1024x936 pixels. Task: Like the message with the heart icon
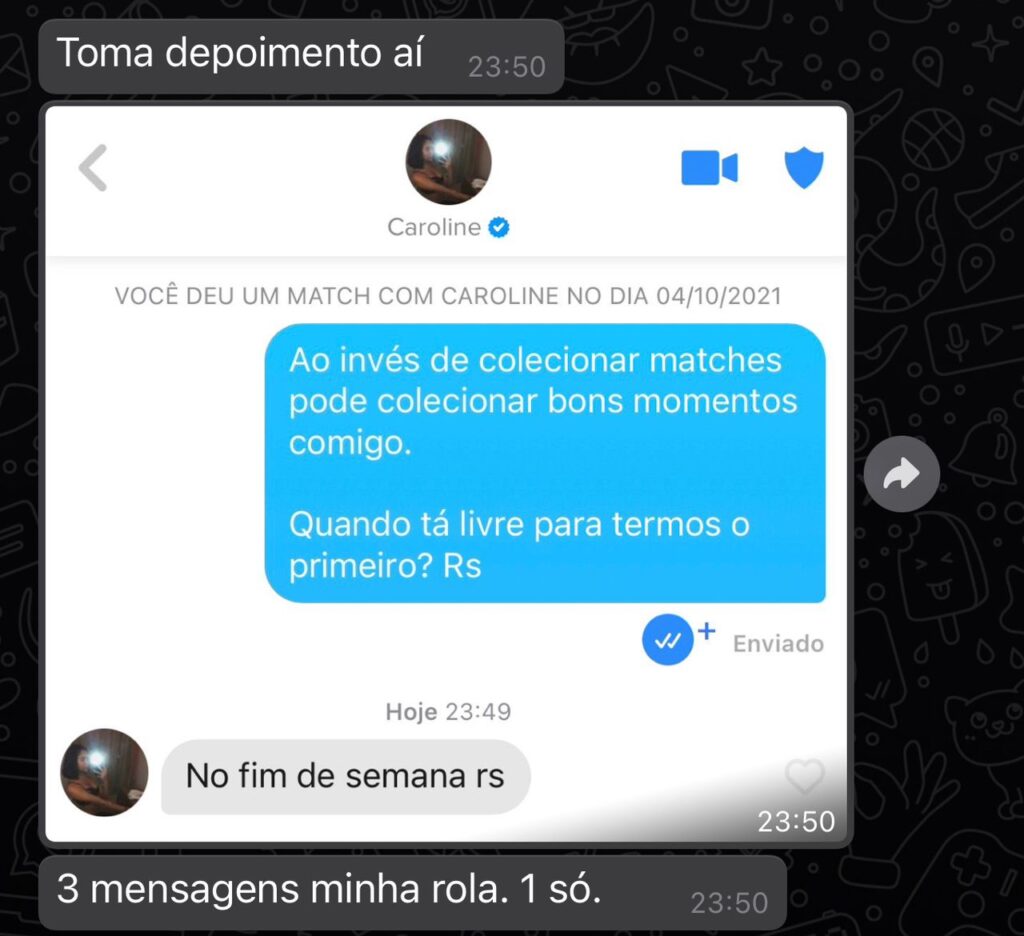pyautogui.click(x=805, y=776)
